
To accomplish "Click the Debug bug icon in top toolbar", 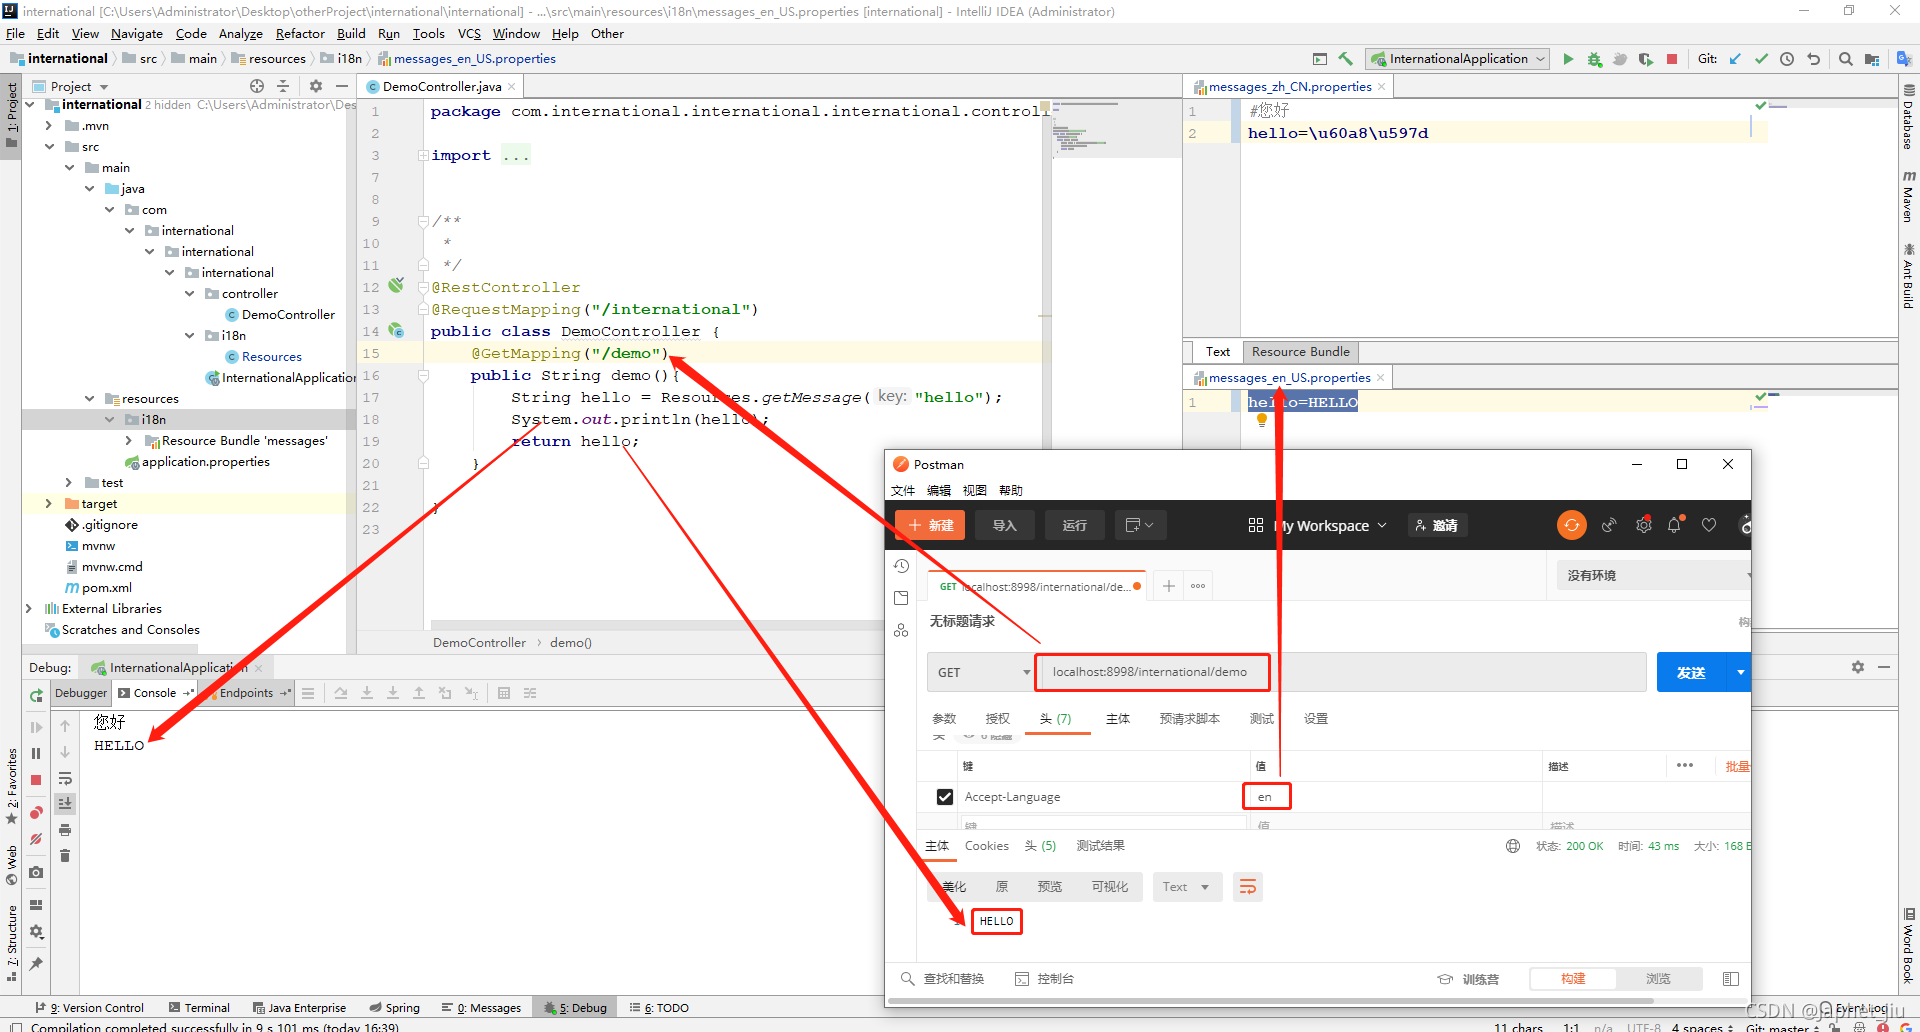I will coord(1594,59).
